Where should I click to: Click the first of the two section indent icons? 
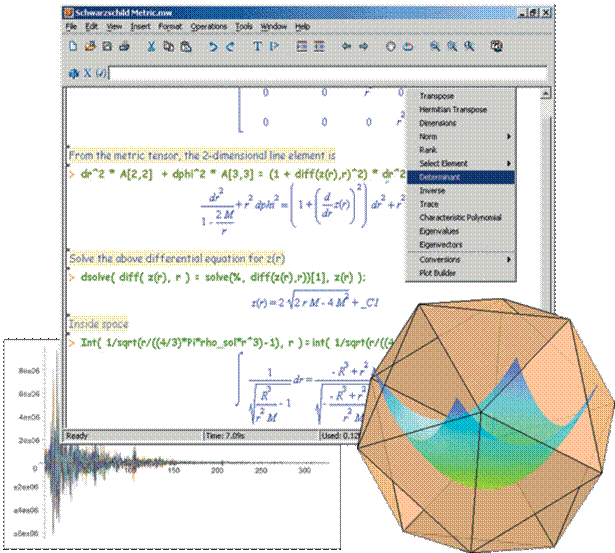pyautogui.click(x=302, y=46)
